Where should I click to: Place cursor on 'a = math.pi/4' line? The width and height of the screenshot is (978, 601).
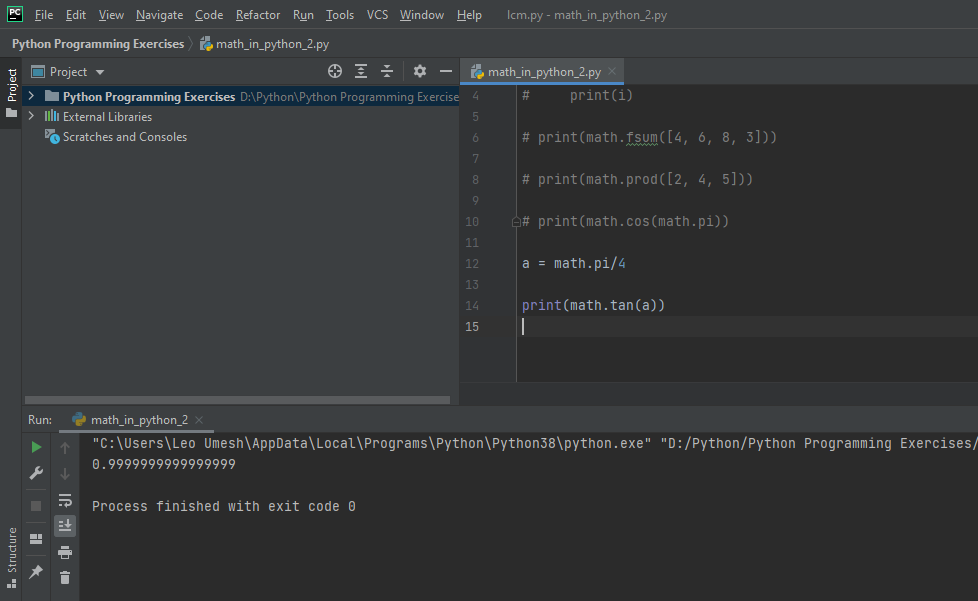tap(574, 264)
